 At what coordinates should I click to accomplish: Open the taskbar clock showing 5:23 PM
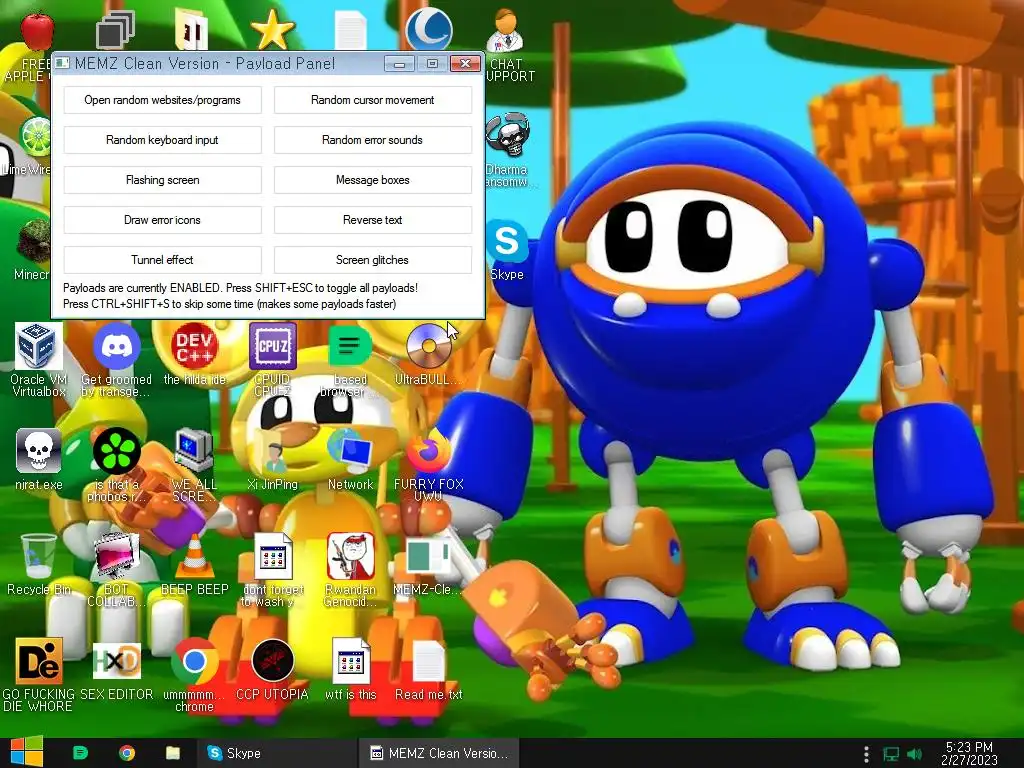tap(969, 753)
